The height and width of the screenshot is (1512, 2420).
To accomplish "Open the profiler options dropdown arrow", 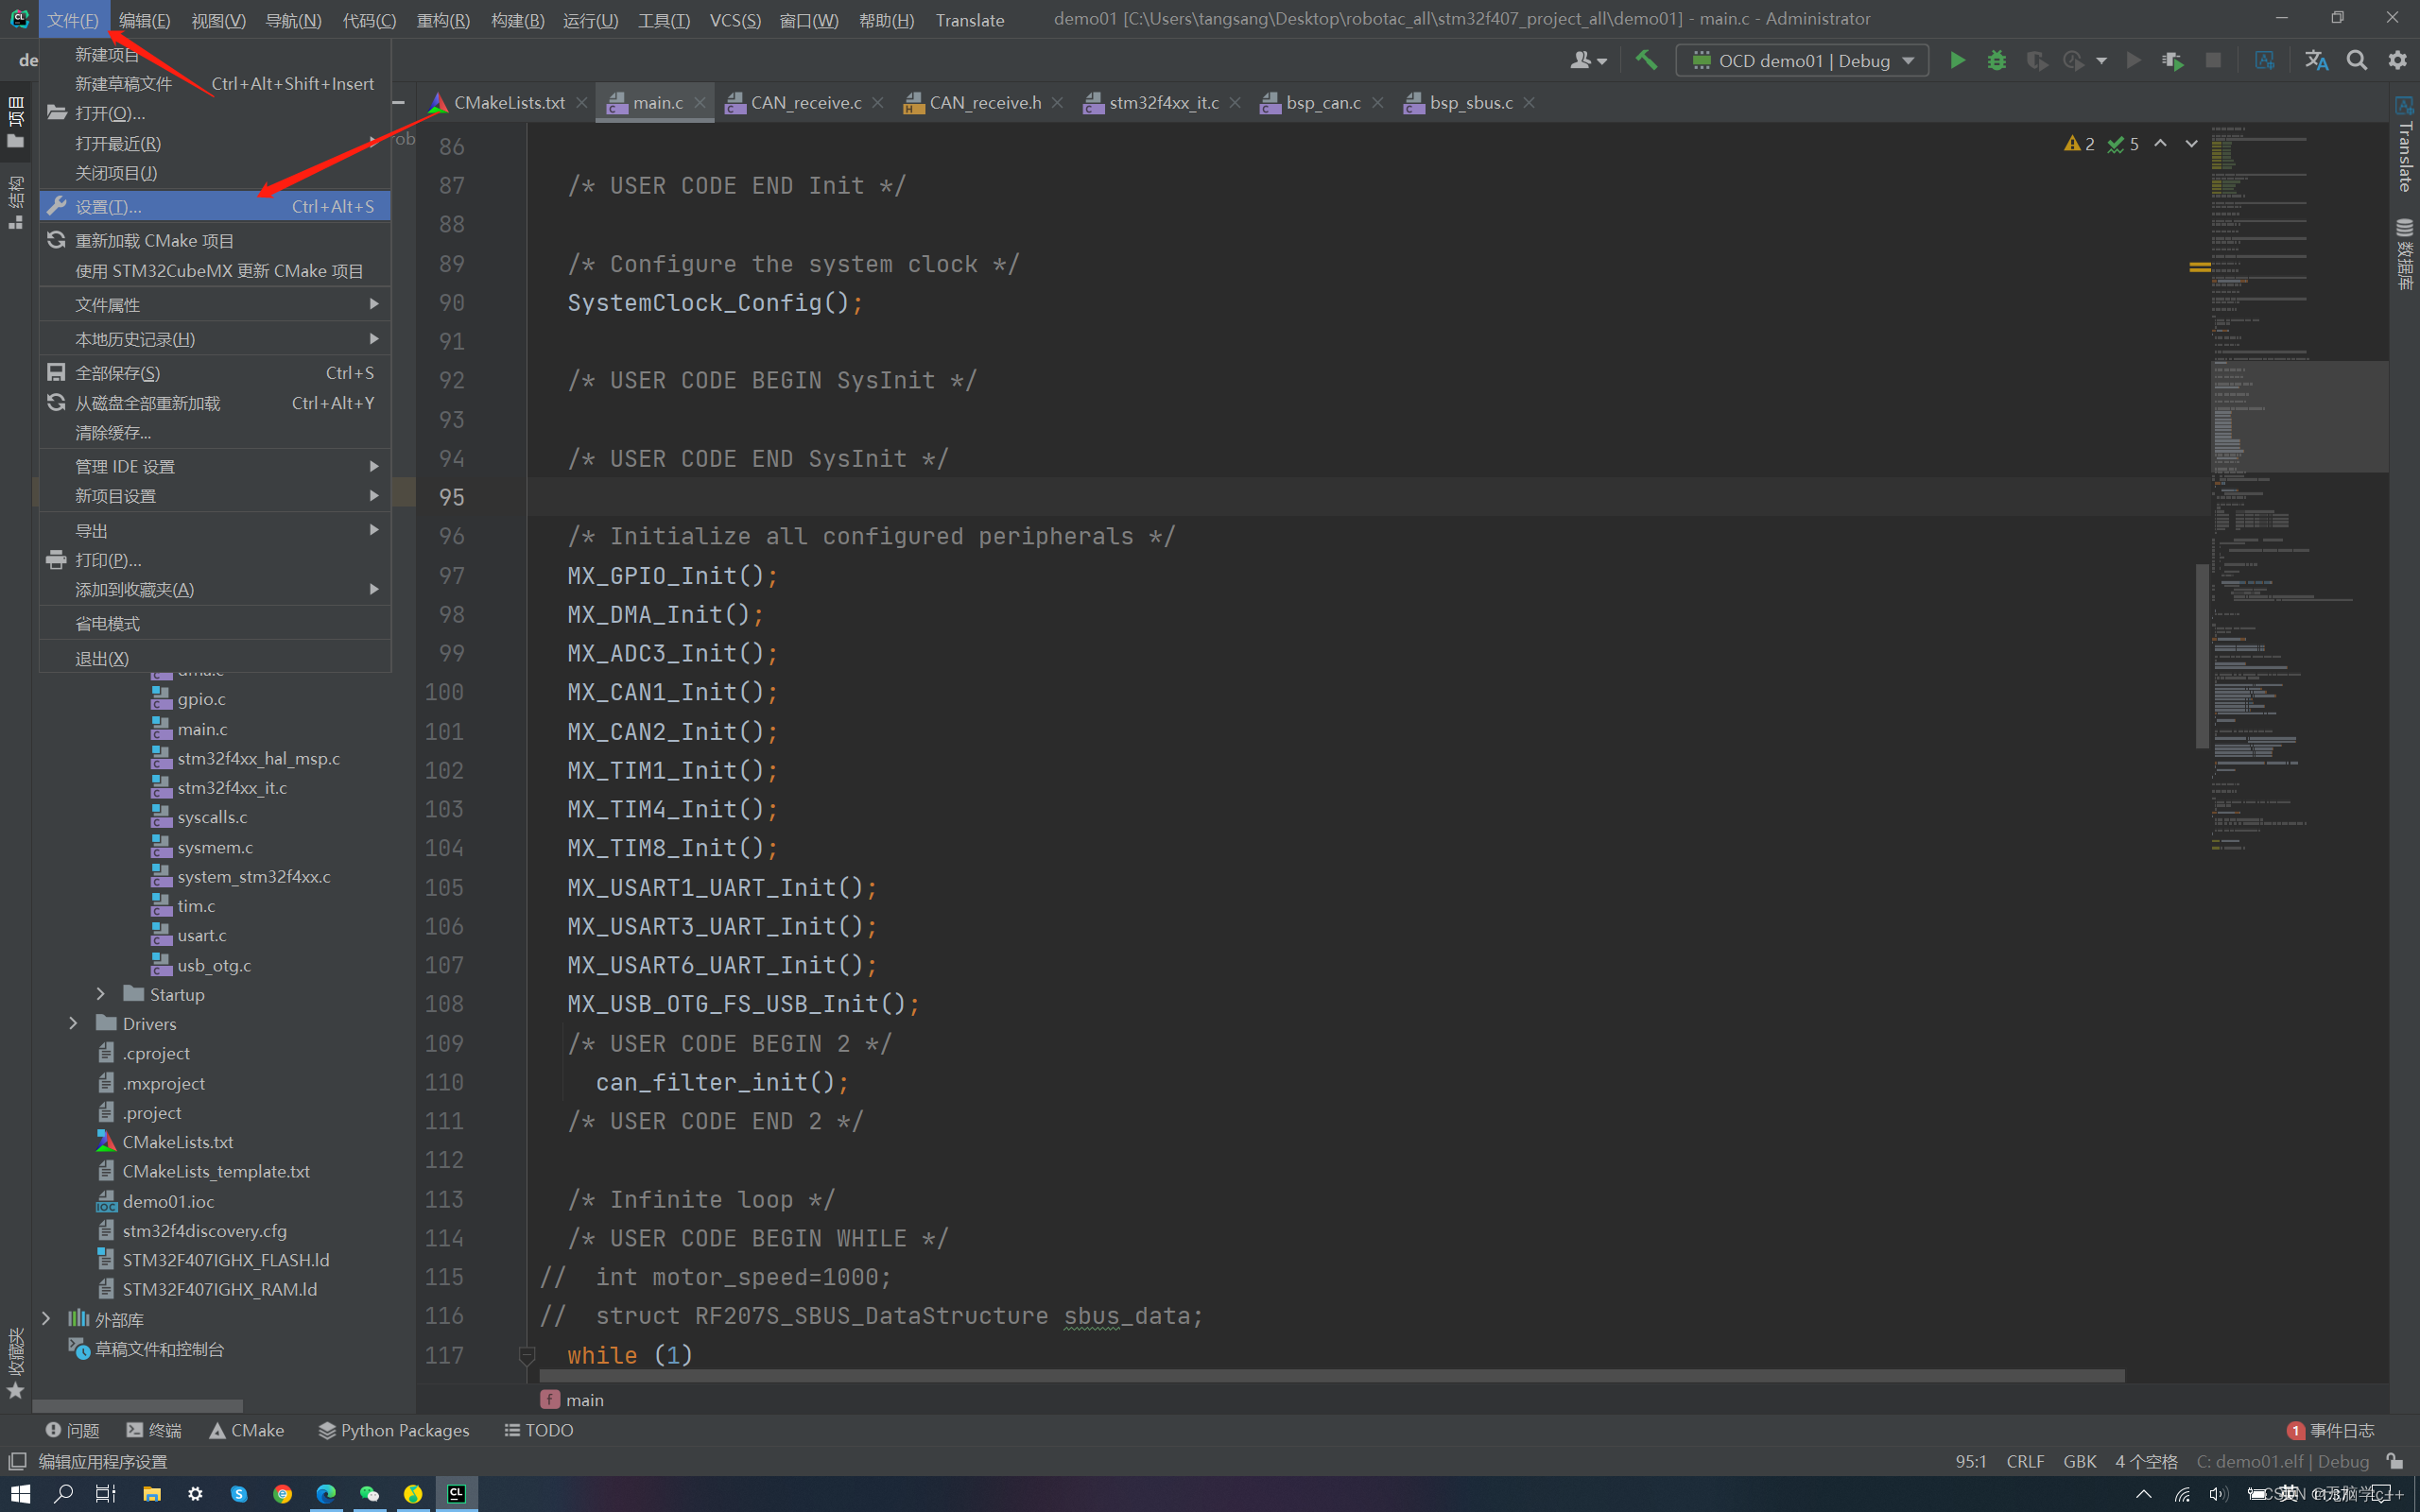I will pyautogui.click(x=2101, y=60).
